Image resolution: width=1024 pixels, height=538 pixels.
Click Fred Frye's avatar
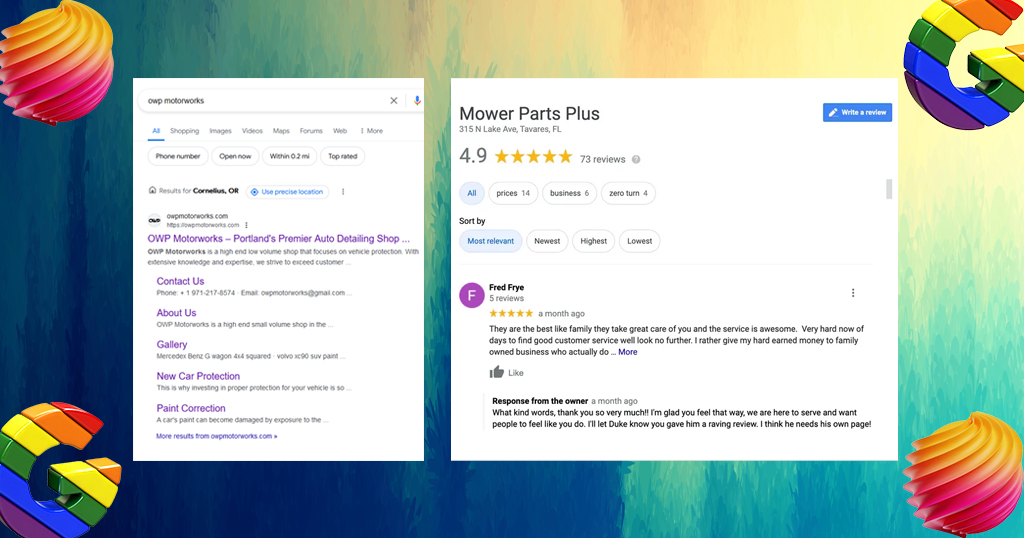(472, 295)
